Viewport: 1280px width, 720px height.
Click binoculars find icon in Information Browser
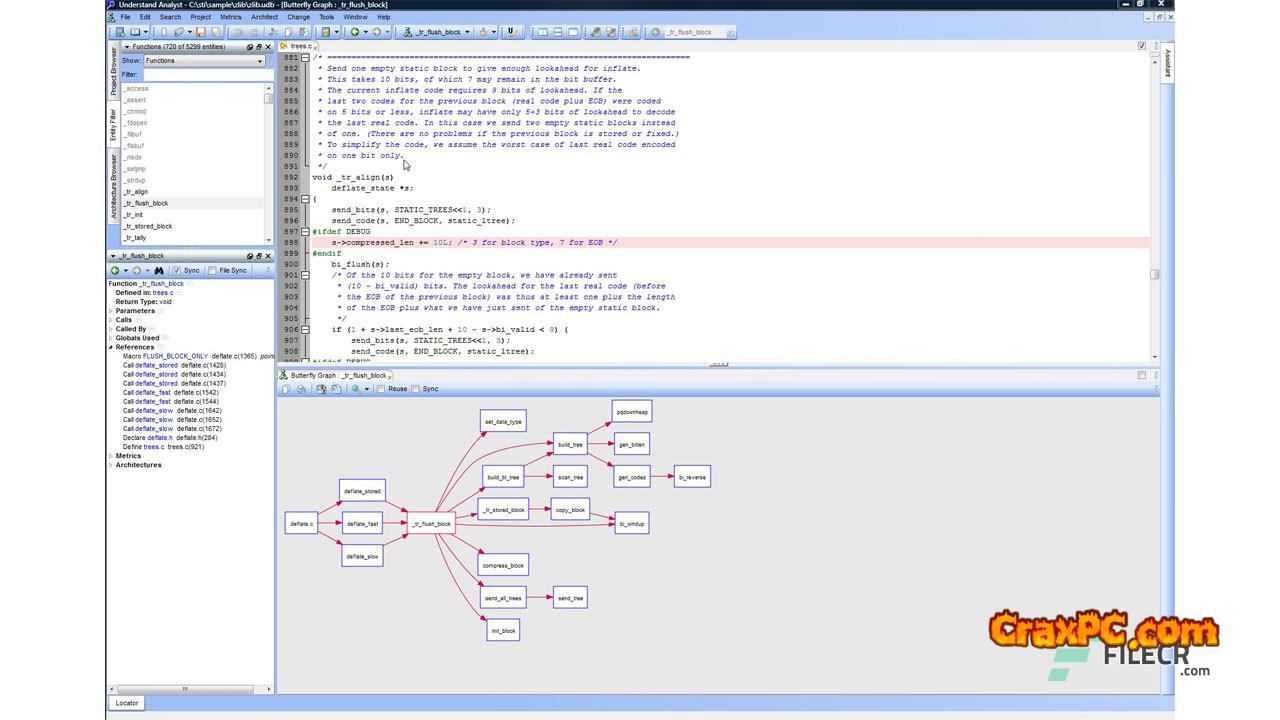coord(159,271)
